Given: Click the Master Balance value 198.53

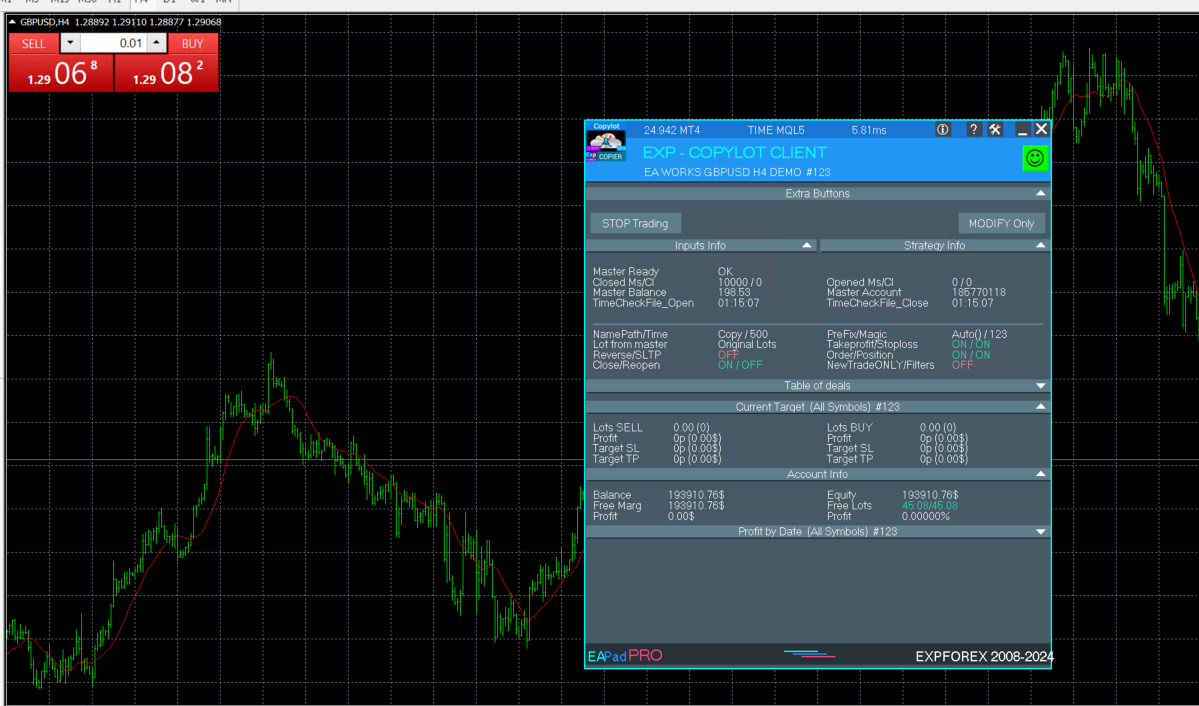Looking at the screenshot, I should click(x=733, y=292).
